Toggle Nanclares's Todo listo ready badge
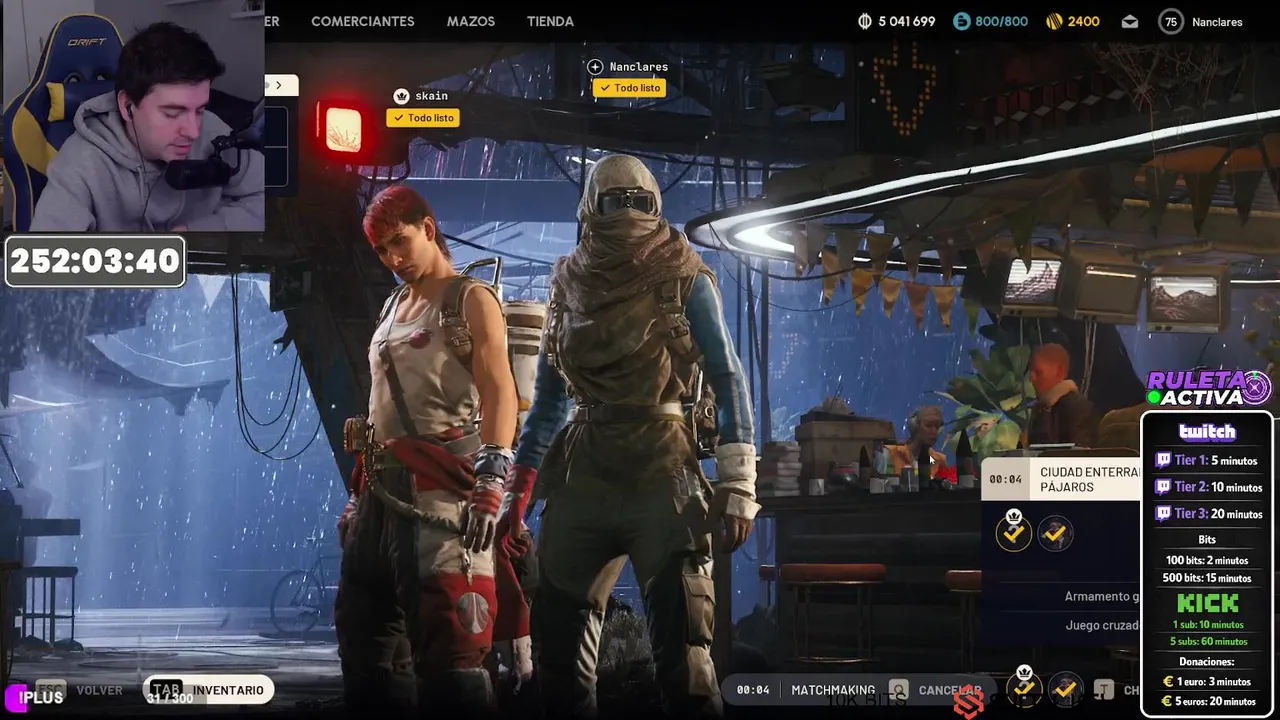This screenshot has height=720, width=1280. 630,88
